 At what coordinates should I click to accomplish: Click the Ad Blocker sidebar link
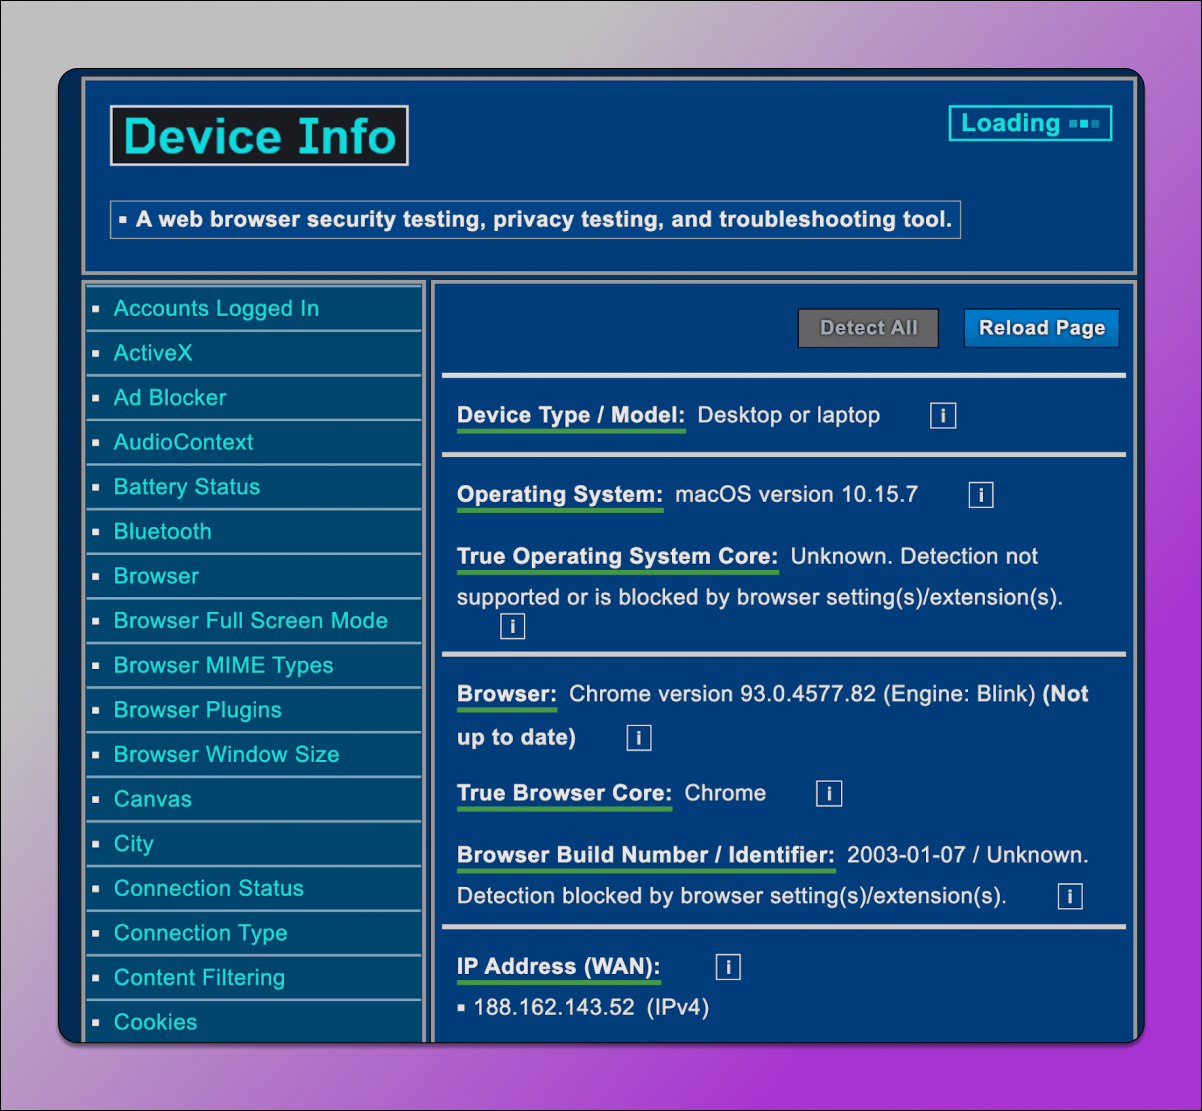click(169, 397)
